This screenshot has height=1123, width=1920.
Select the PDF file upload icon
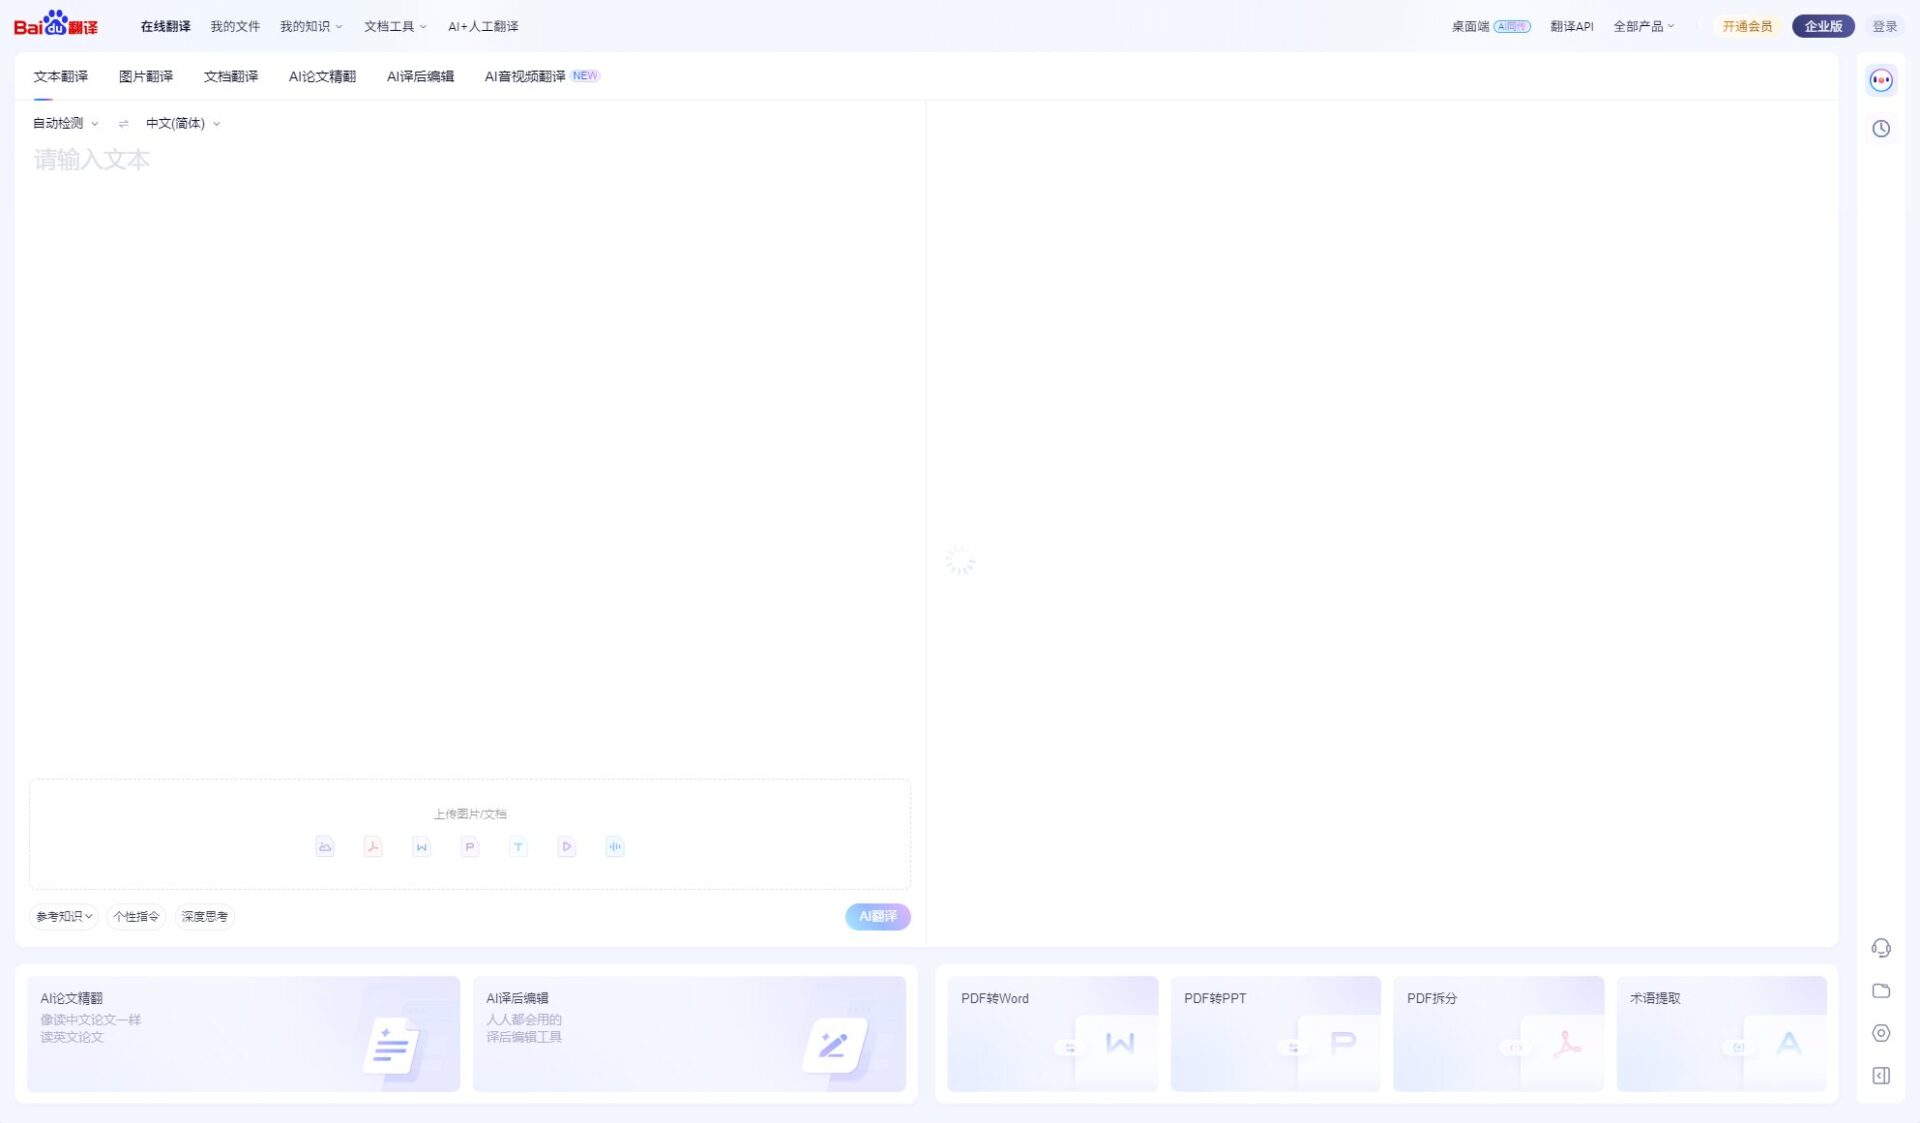(372, 846)
